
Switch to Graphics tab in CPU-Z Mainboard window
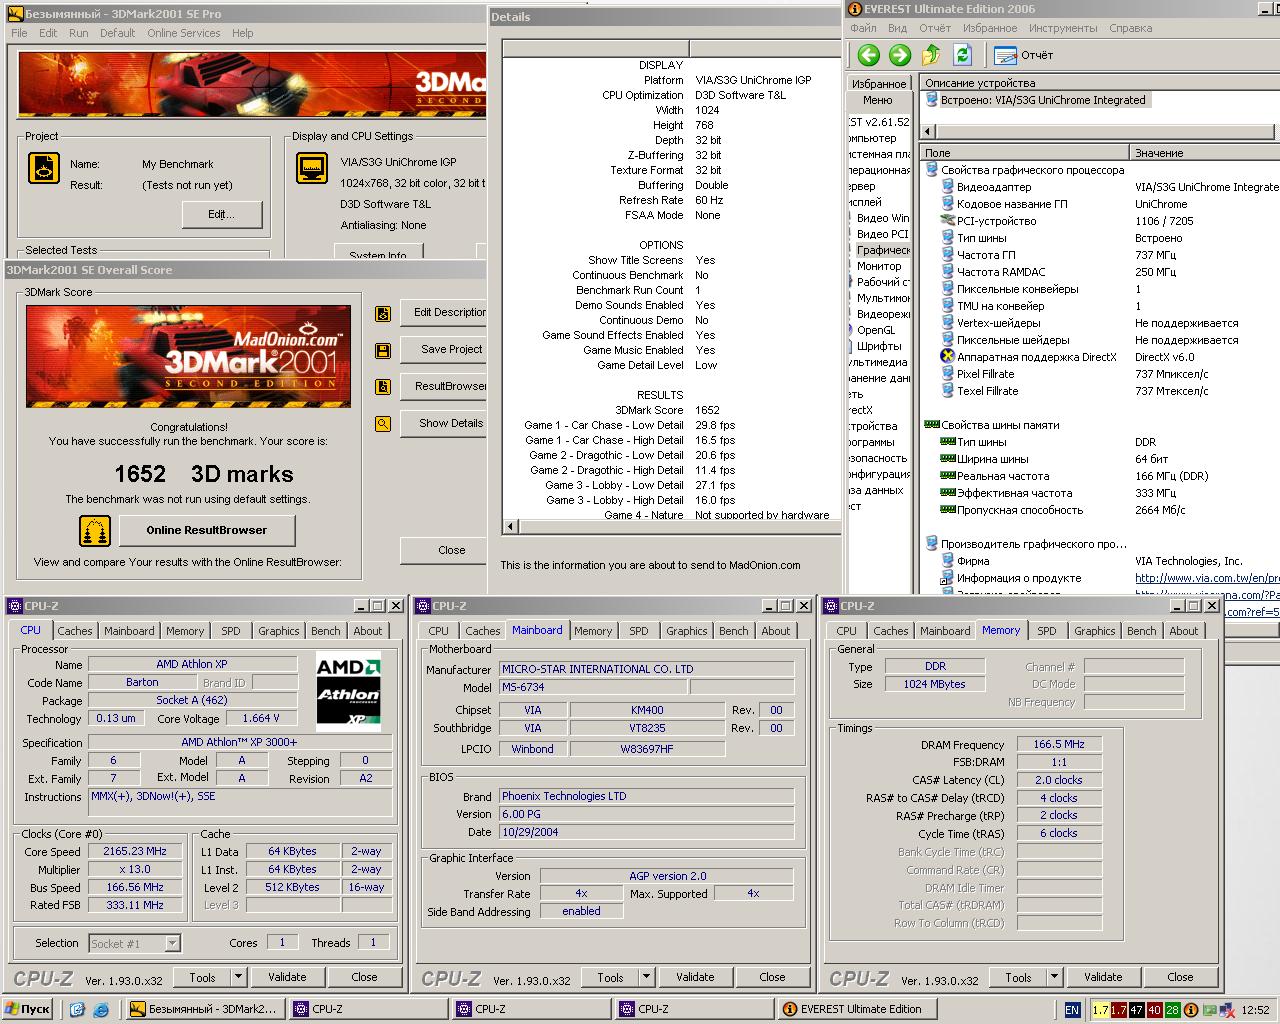tap(687, 631)
